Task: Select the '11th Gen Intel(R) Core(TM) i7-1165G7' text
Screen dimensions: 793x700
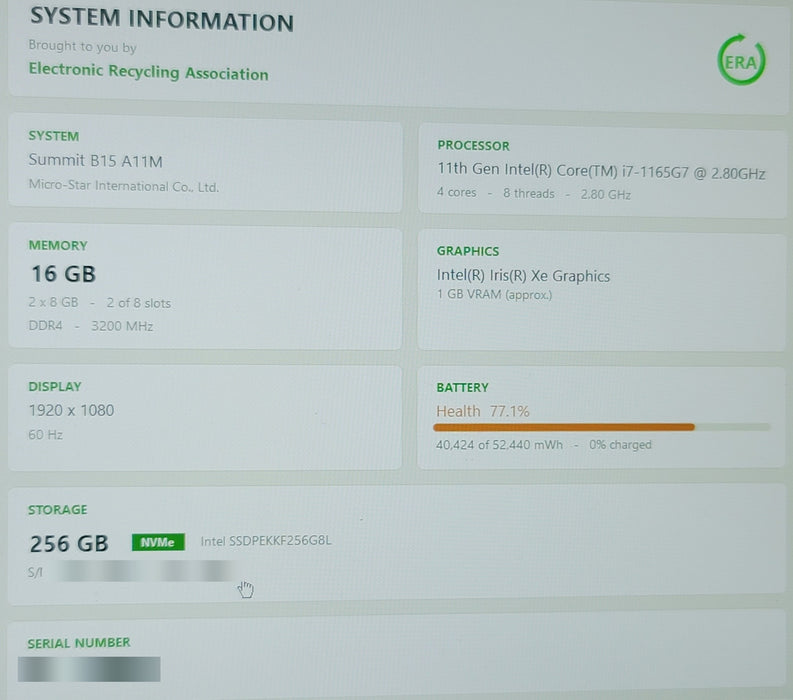Action: [x=563, y=170]
